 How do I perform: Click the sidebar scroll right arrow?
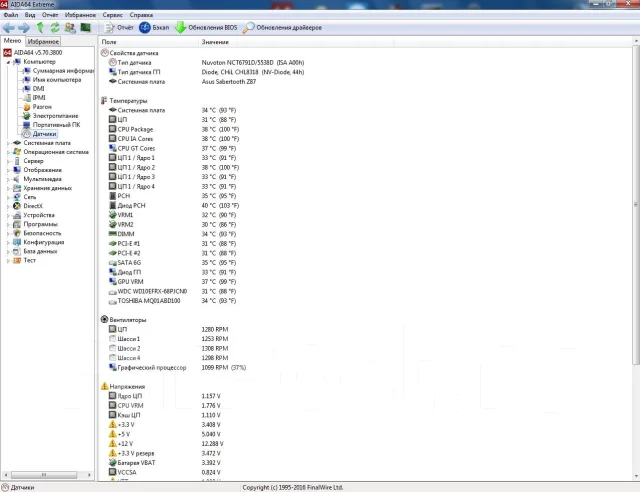[89, 475]
